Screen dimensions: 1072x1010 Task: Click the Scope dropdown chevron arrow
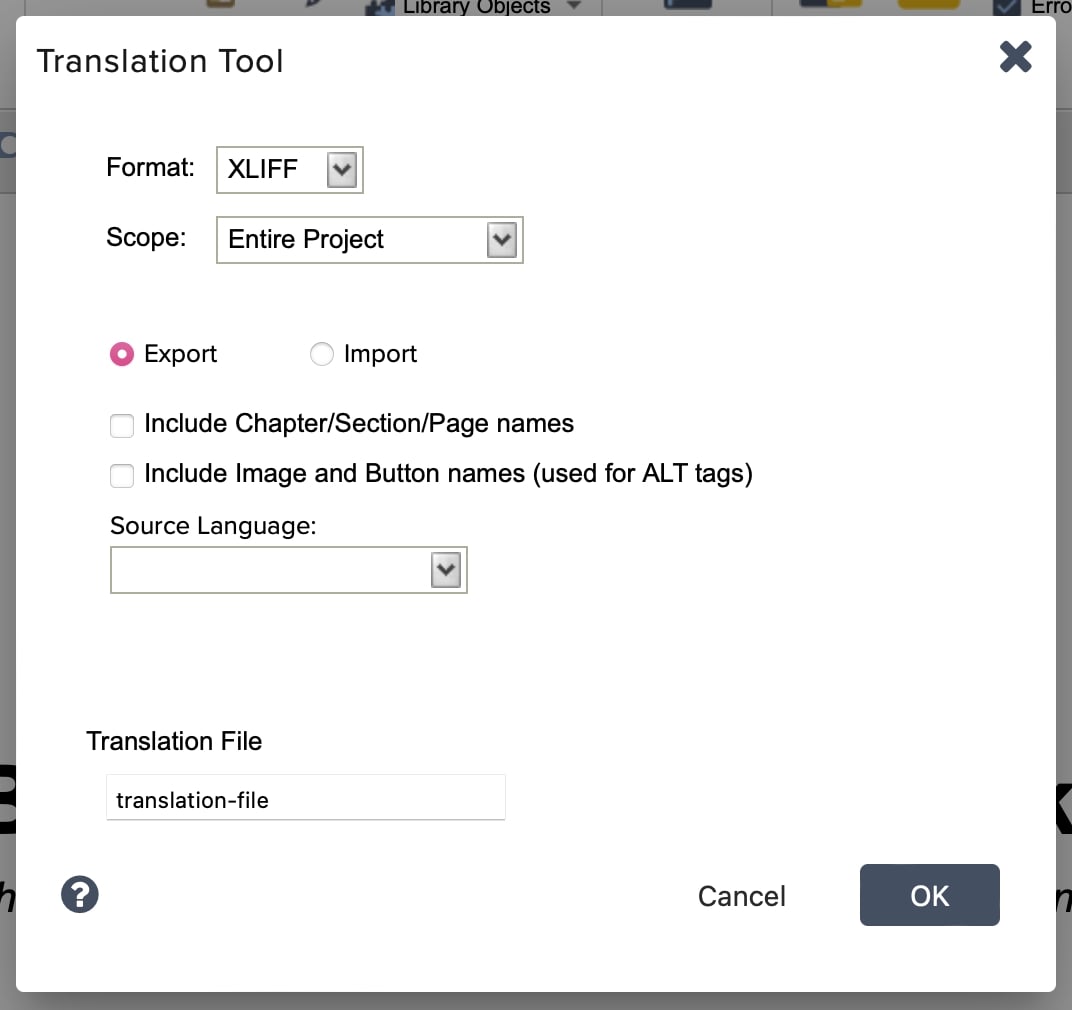point(501,240)
